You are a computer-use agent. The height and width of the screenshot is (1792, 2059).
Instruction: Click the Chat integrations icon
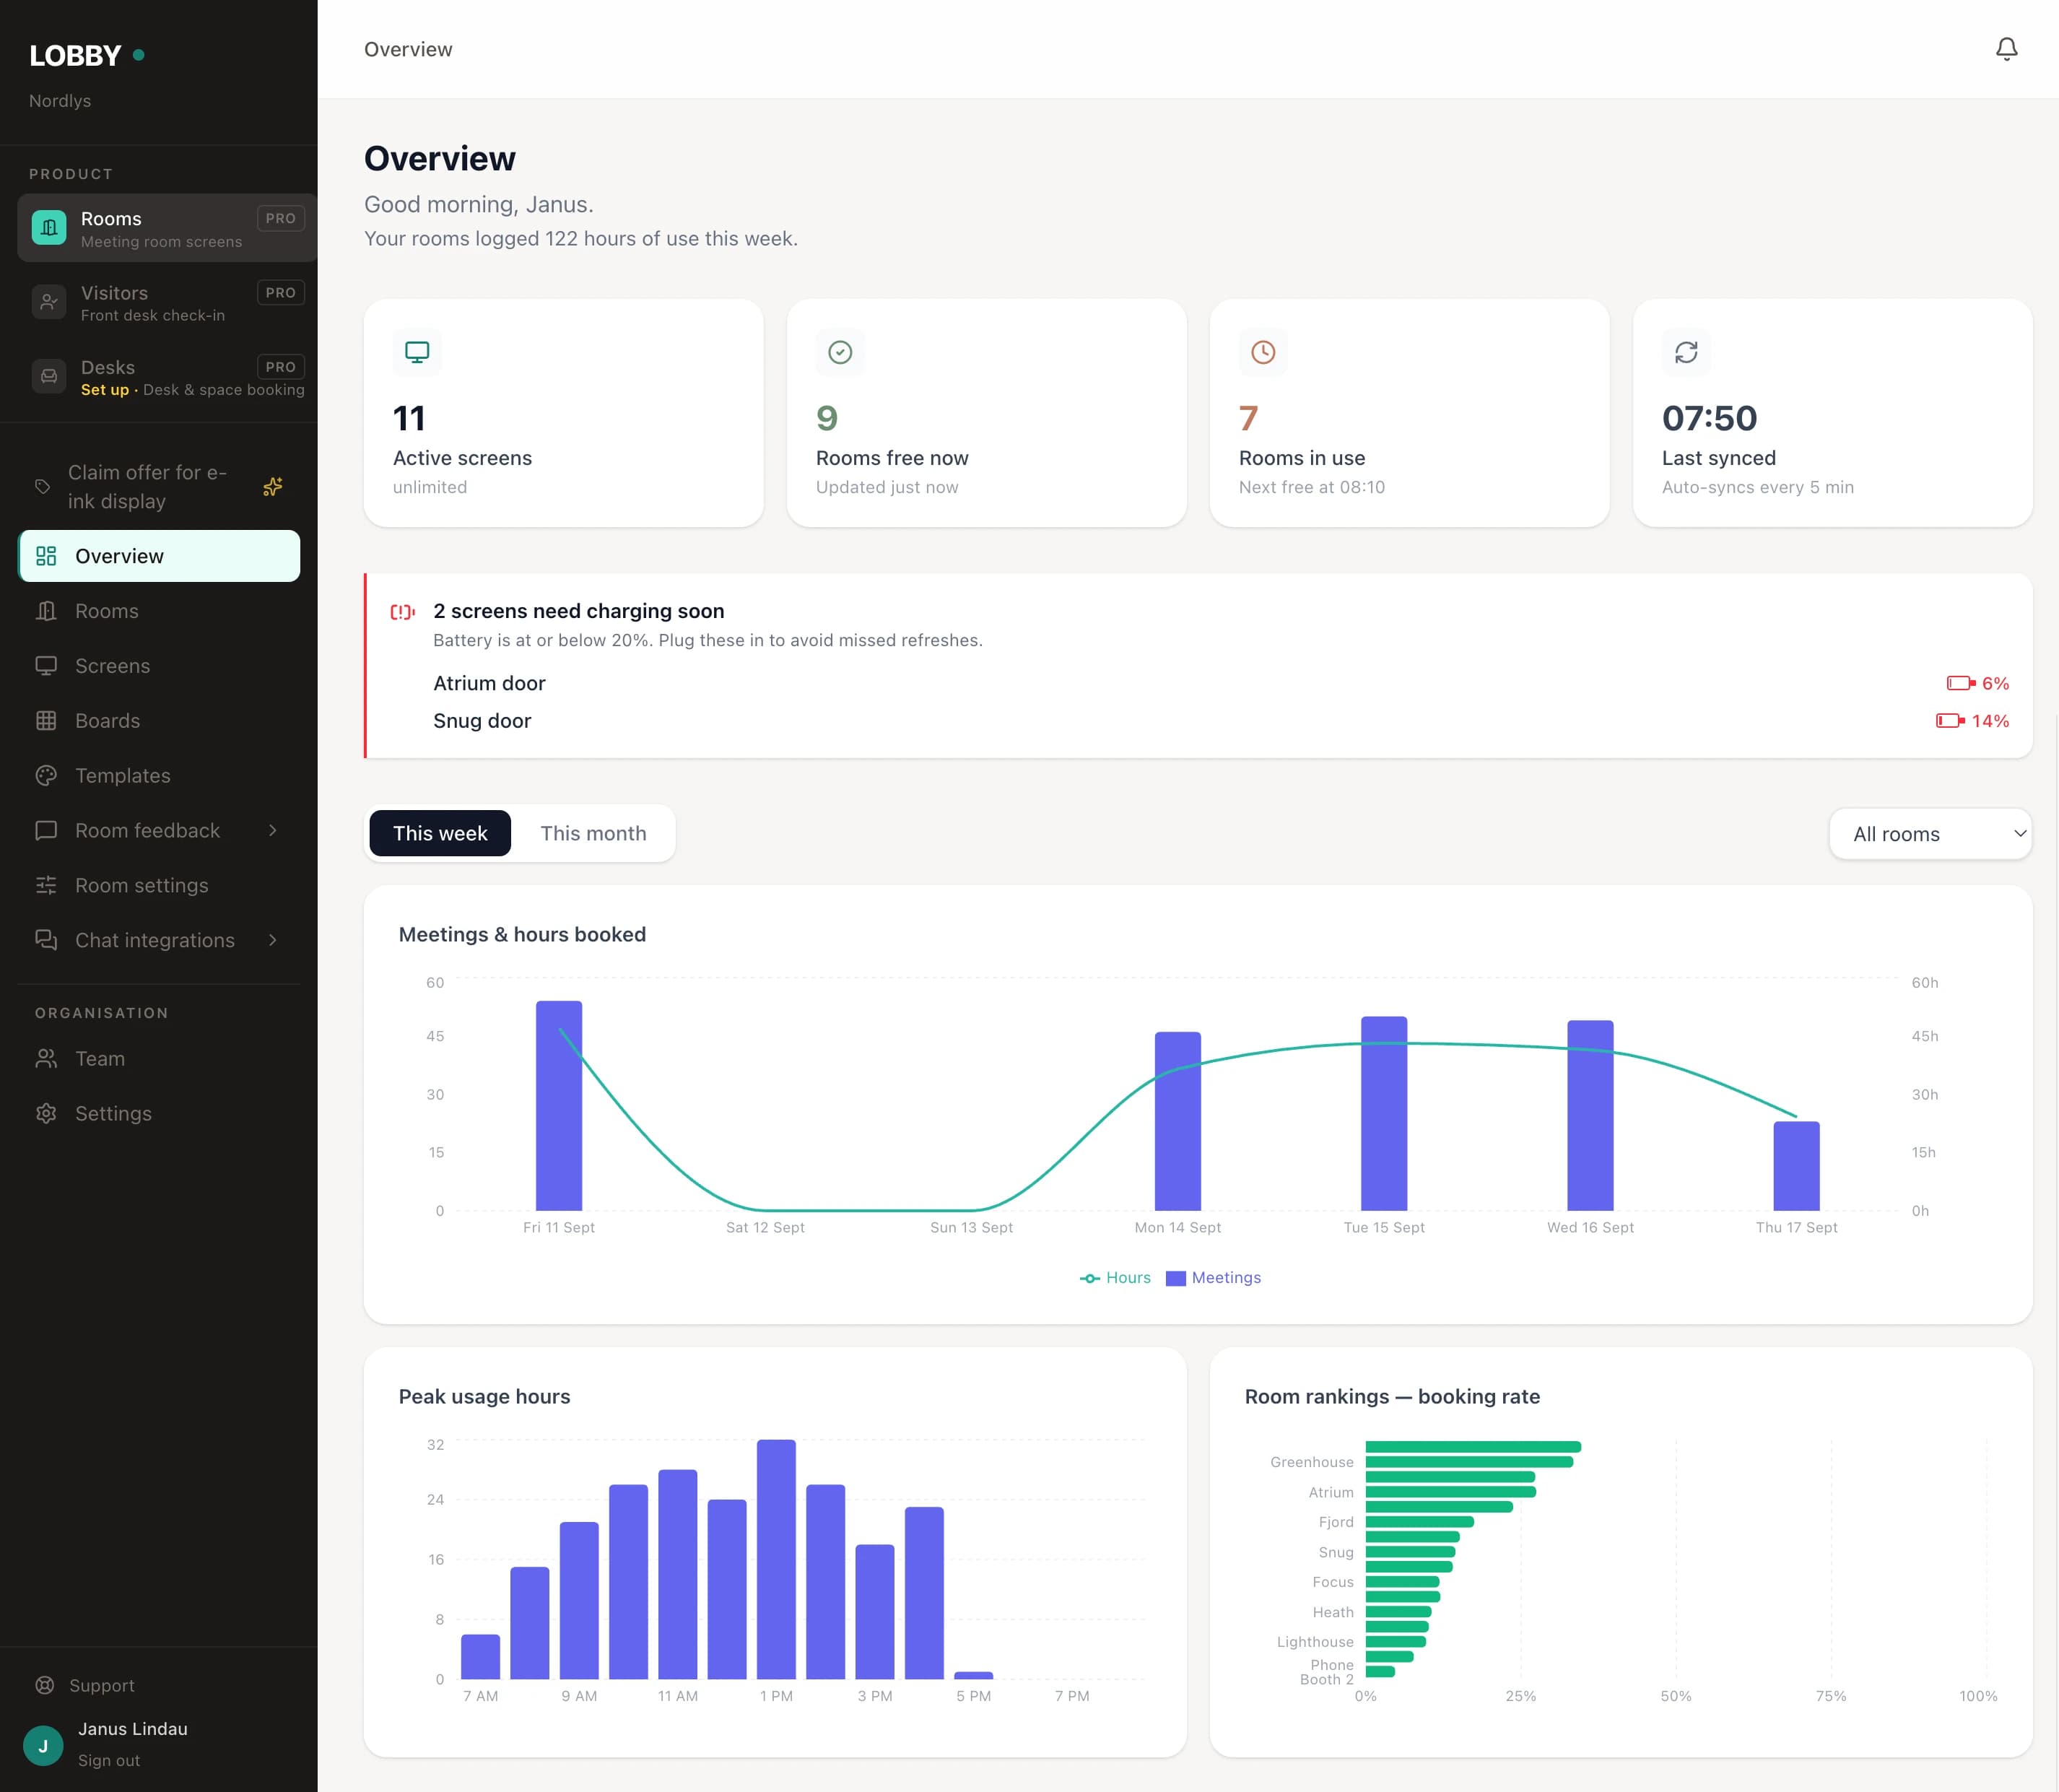click(x=46, y=940)
